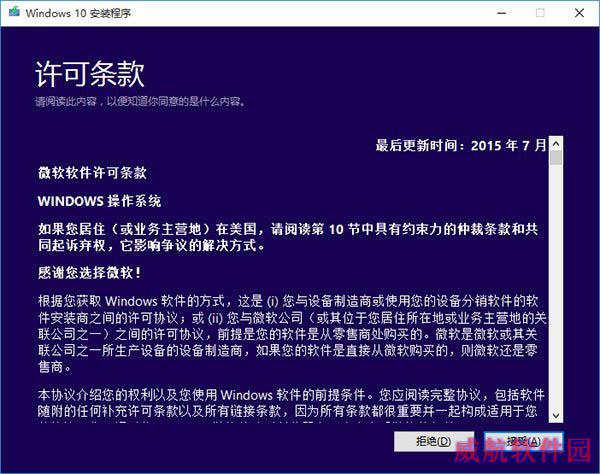
Task: Click bold paragraph starting 如果您居住
Action: (288, 237)
